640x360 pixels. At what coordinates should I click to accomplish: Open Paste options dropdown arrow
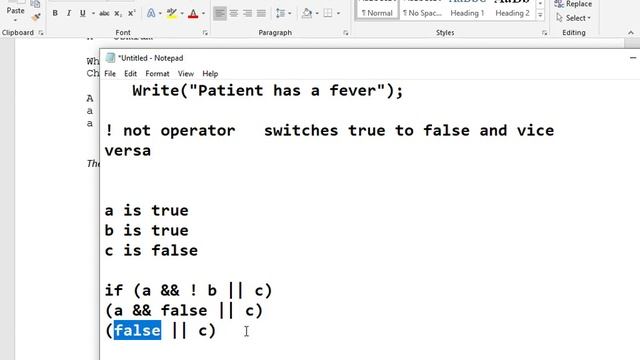tap(15, 20)
